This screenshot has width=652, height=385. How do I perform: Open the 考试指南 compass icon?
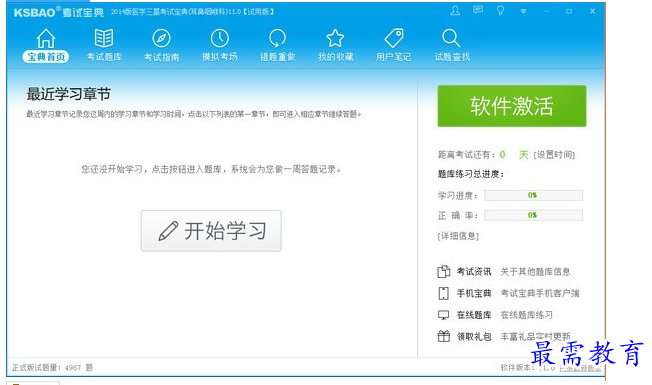point(161,38)
